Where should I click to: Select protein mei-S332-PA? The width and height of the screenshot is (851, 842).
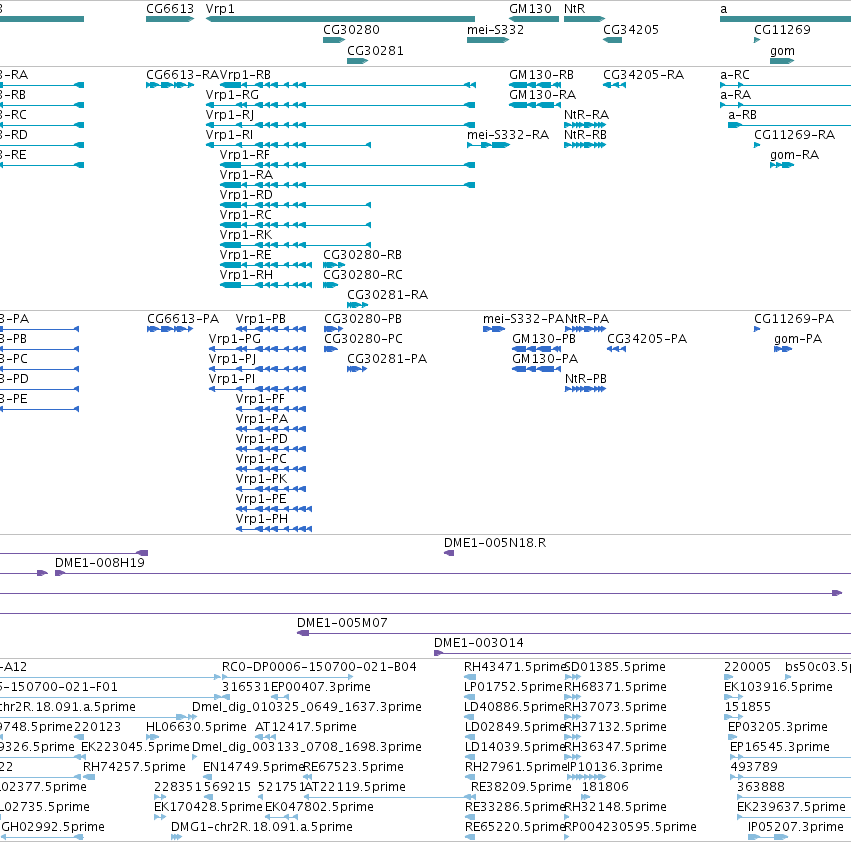coord(523,319)
